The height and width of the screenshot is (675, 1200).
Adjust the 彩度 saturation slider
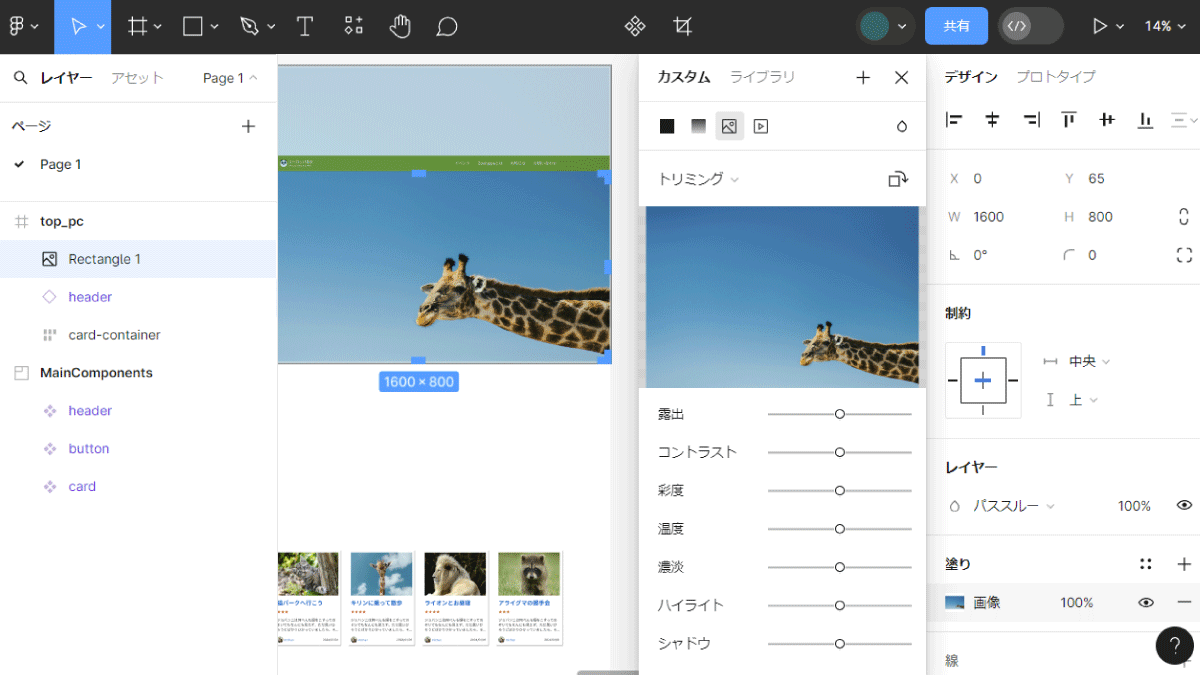point(840,490)
